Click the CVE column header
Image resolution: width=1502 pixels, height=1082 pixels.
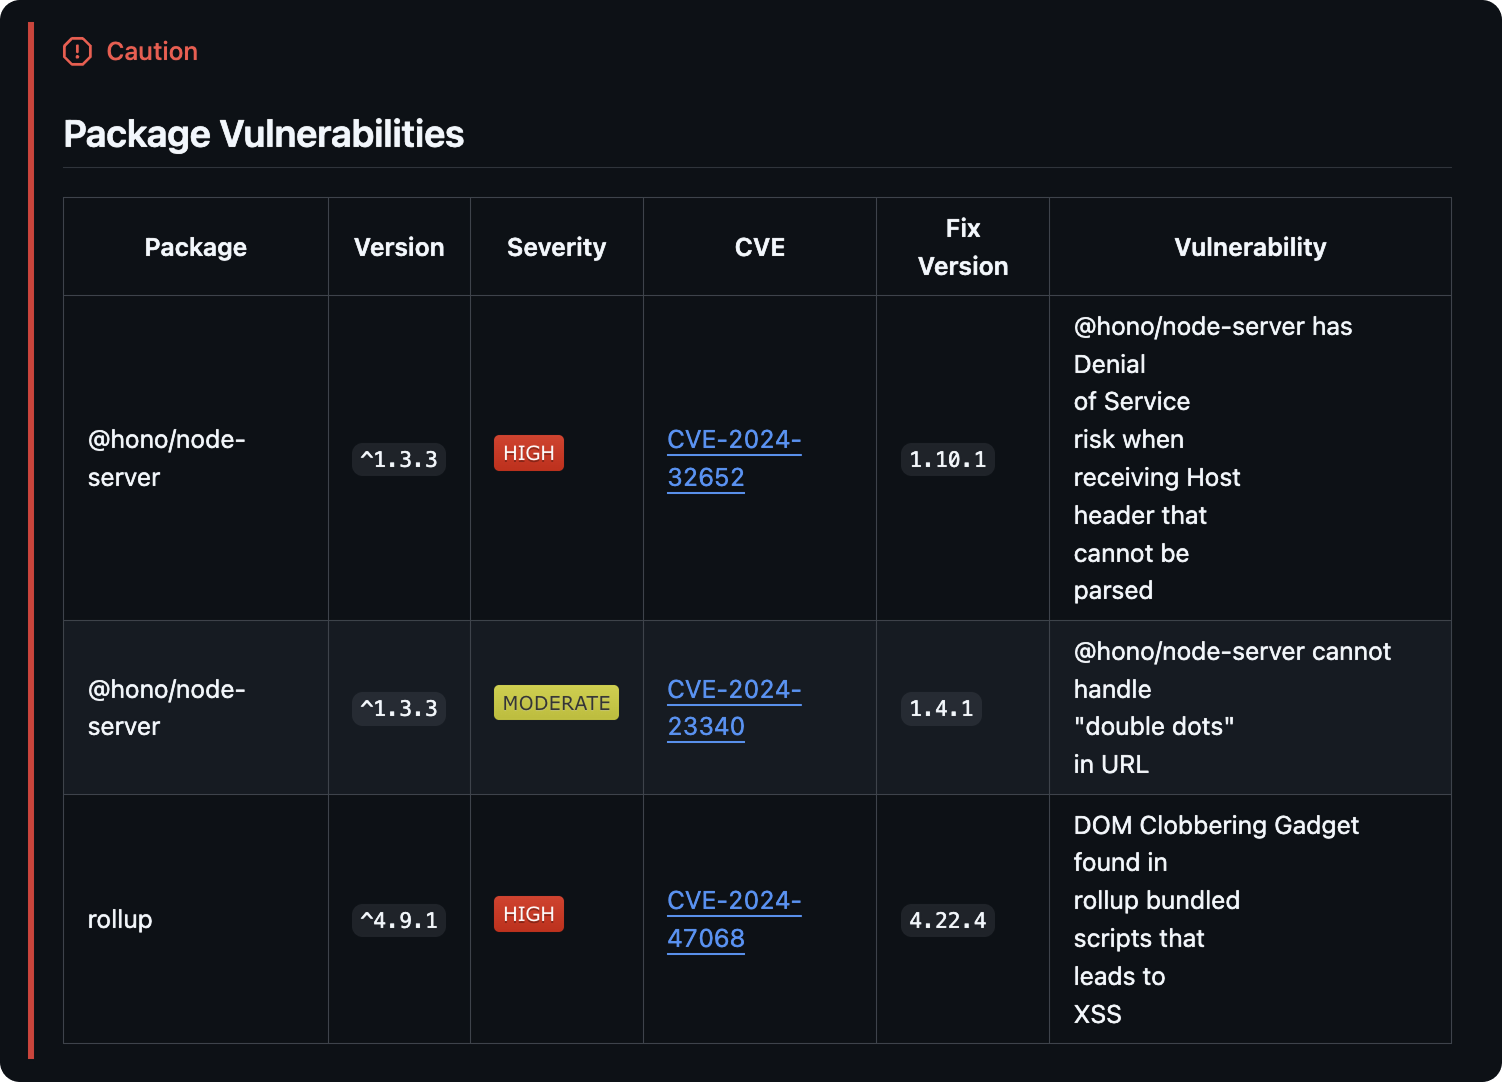[759, 247]
